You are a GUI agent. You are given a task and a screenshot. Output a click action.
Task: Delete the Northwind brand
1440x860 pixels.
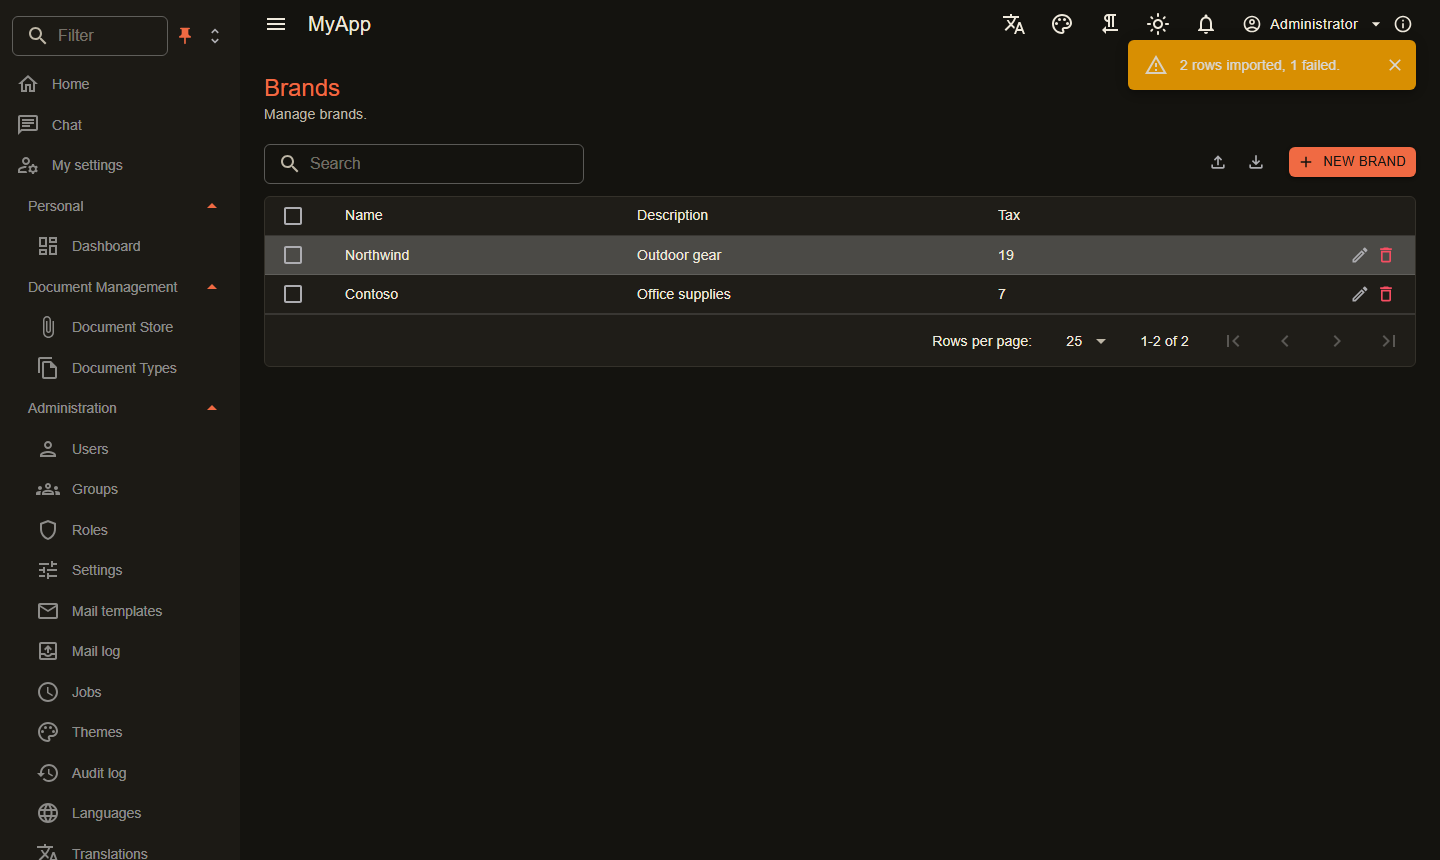pyautogui.click(x=1386, y=255)
